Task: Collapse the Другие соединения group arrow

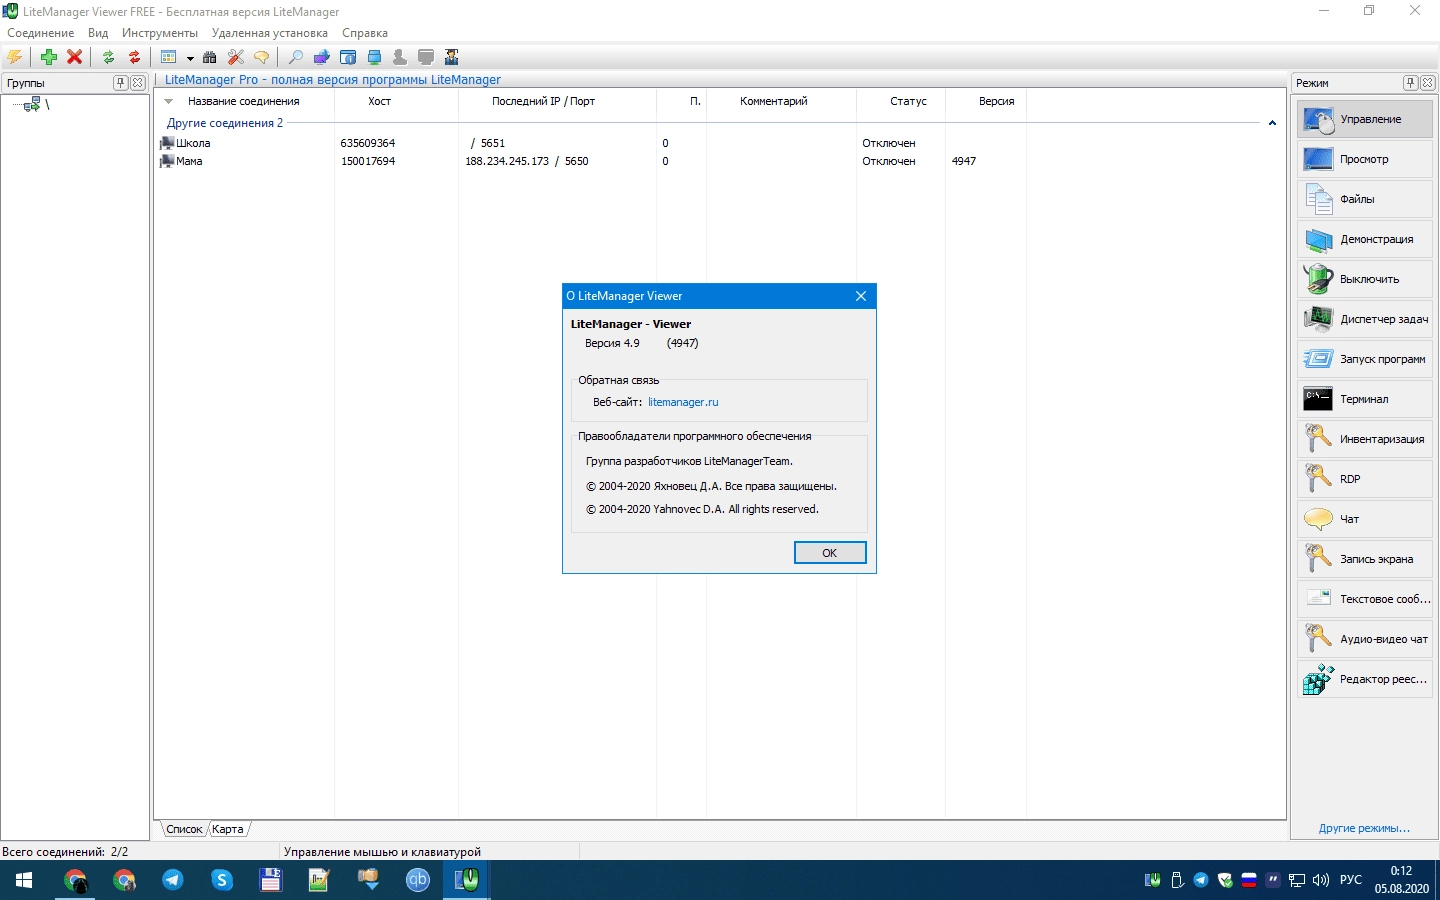Action: (x=1272, y=123)
